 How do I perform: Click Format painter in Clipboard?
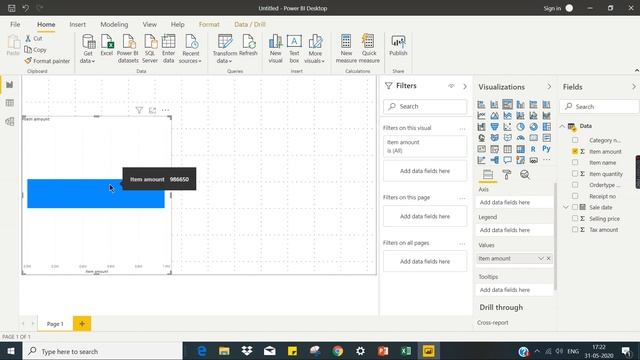pos(47,61)
